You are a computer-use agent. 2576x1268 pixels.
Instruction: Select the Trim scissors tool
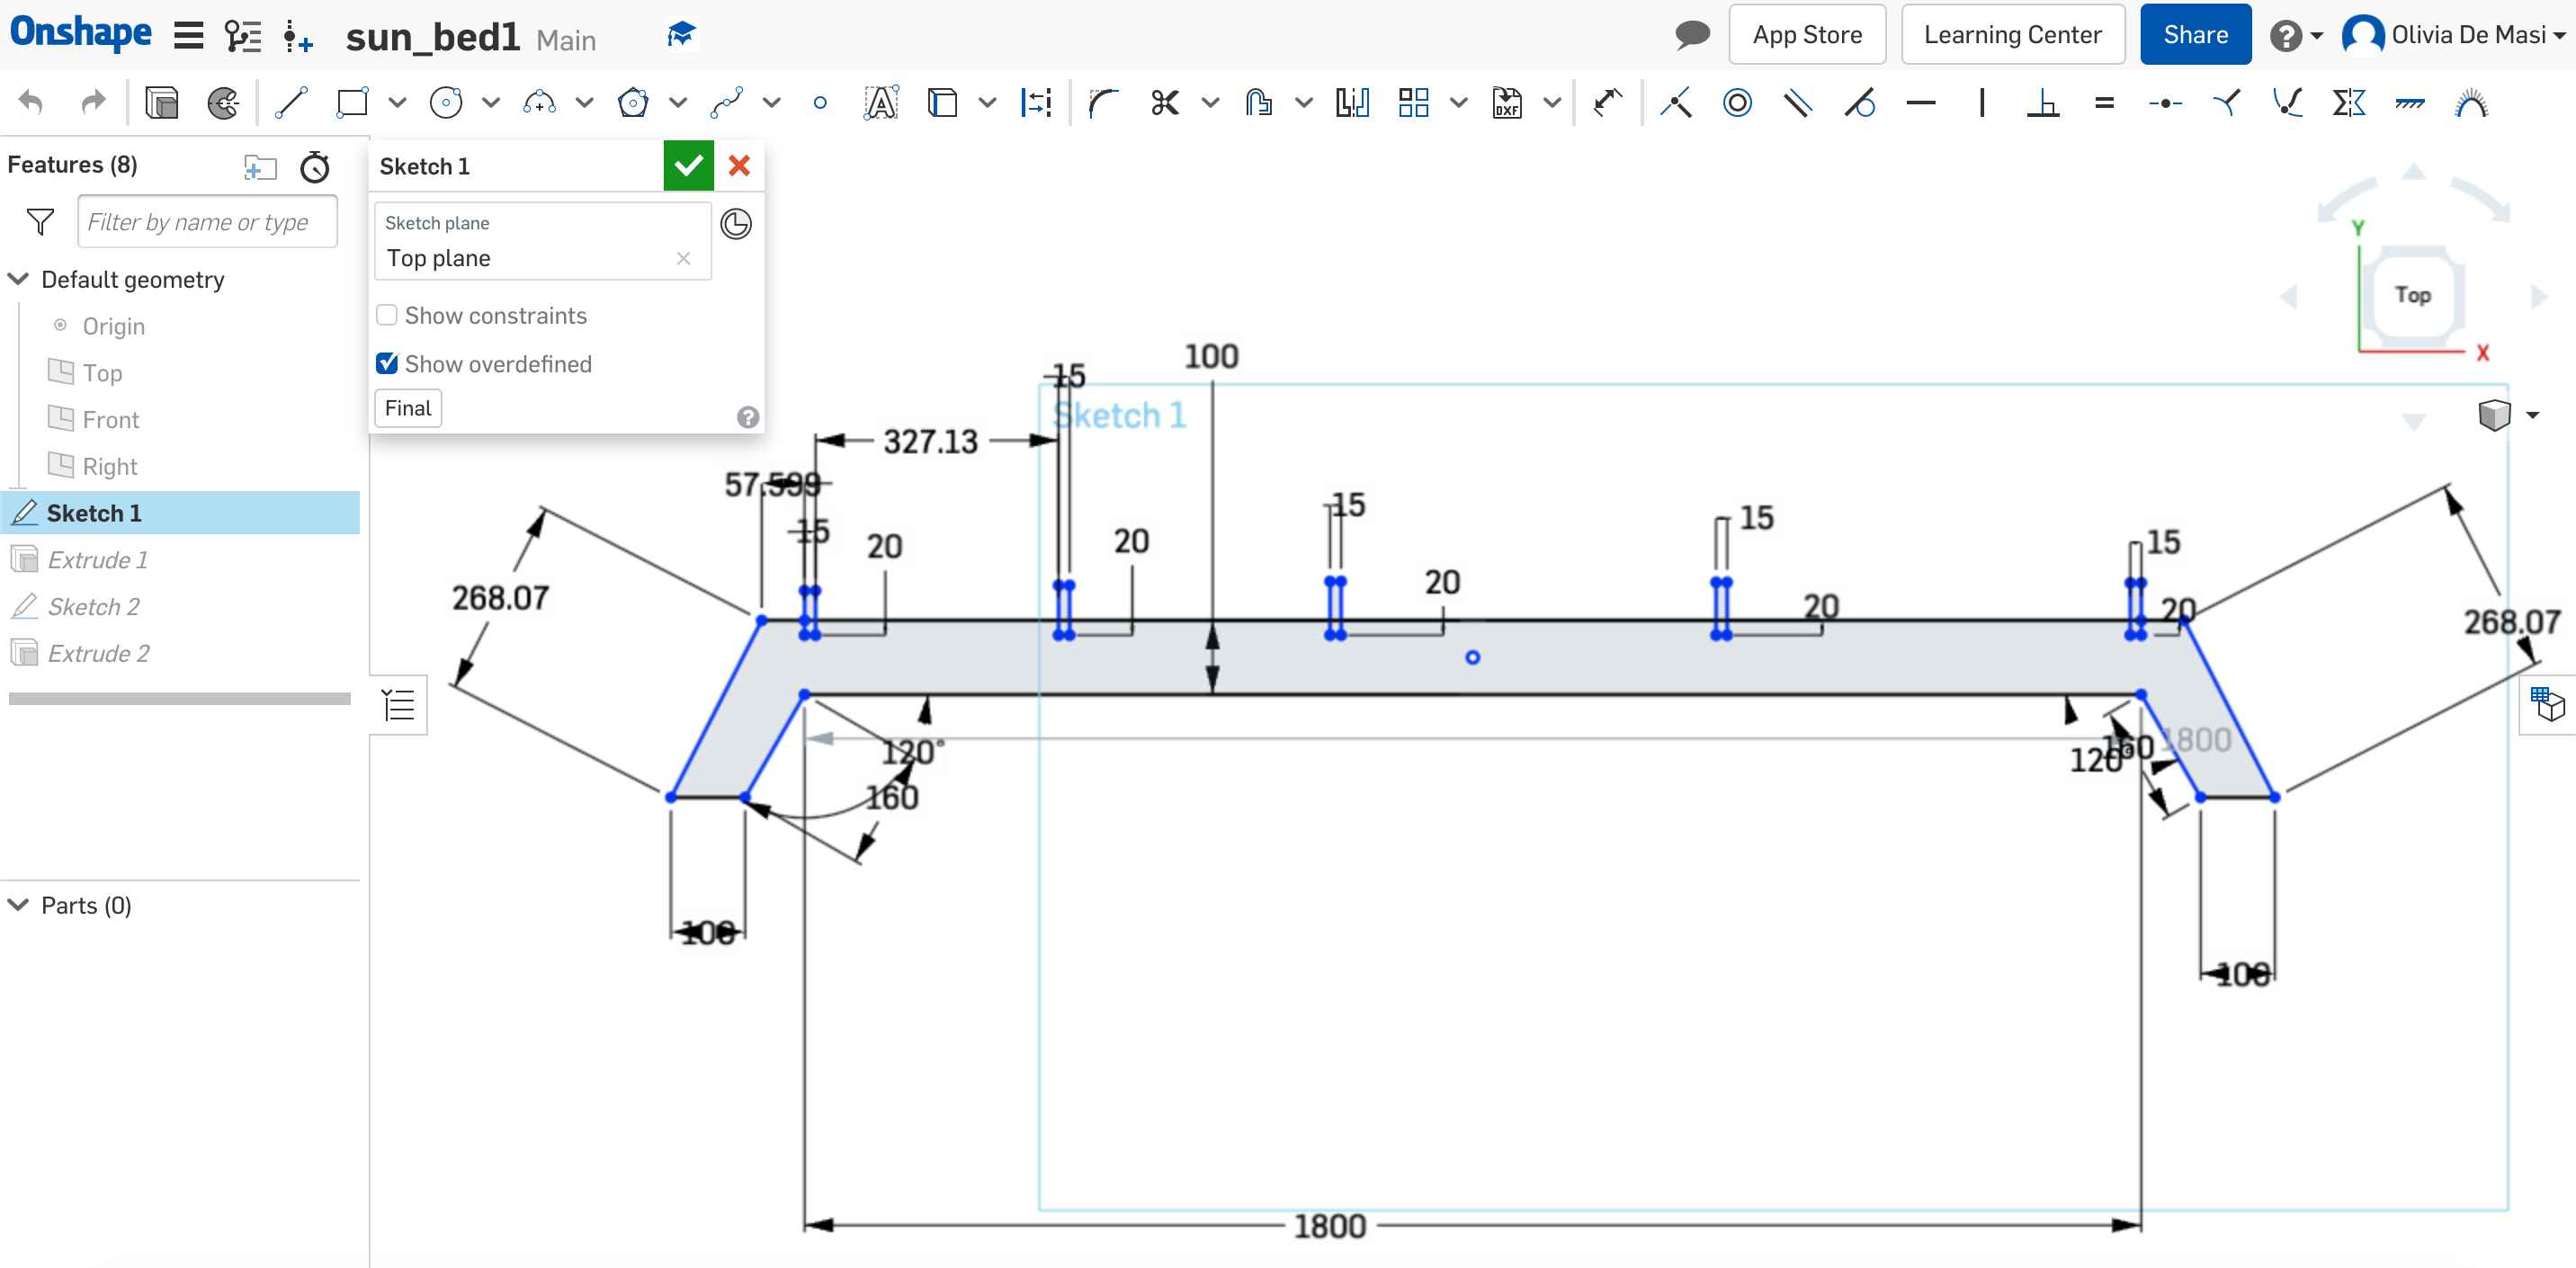pos(1165,102)
